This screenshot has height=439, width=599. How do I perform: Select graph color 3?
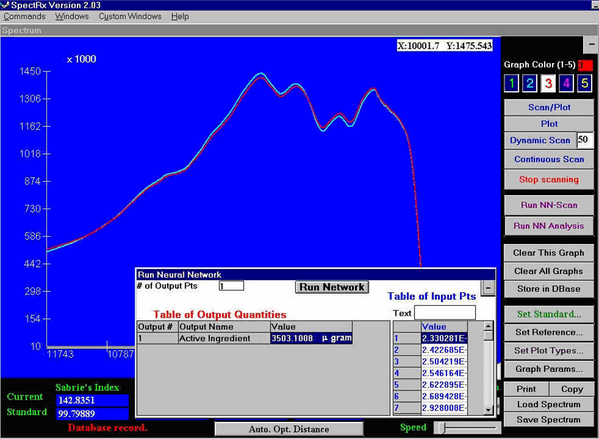[548, 83]
